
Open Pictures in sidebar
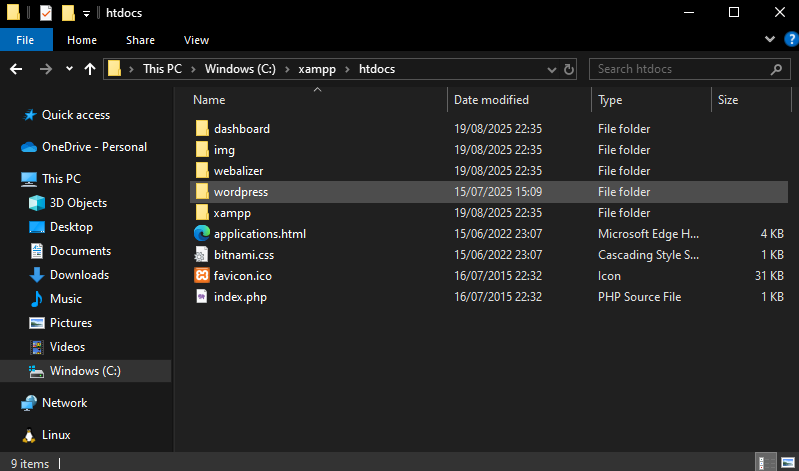point(71,323)
